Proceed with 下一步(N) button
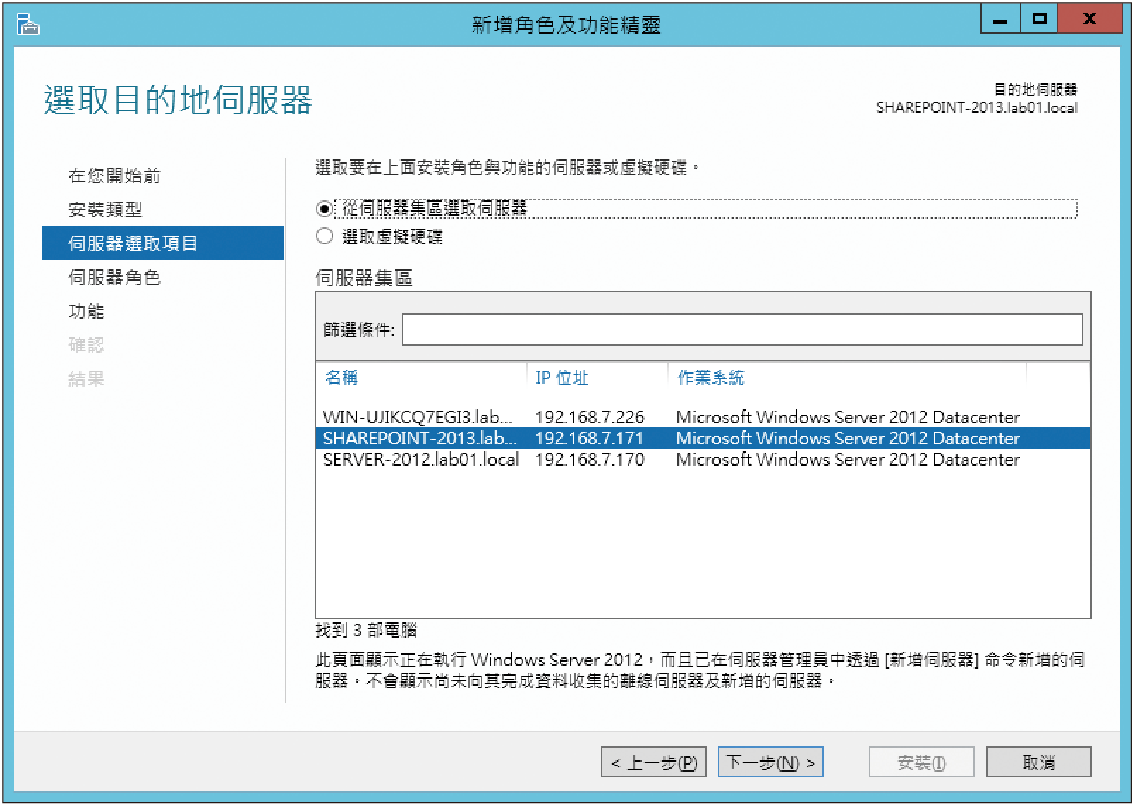The height and width of the screenshot is (806, 1135). [x=771, y=763]
